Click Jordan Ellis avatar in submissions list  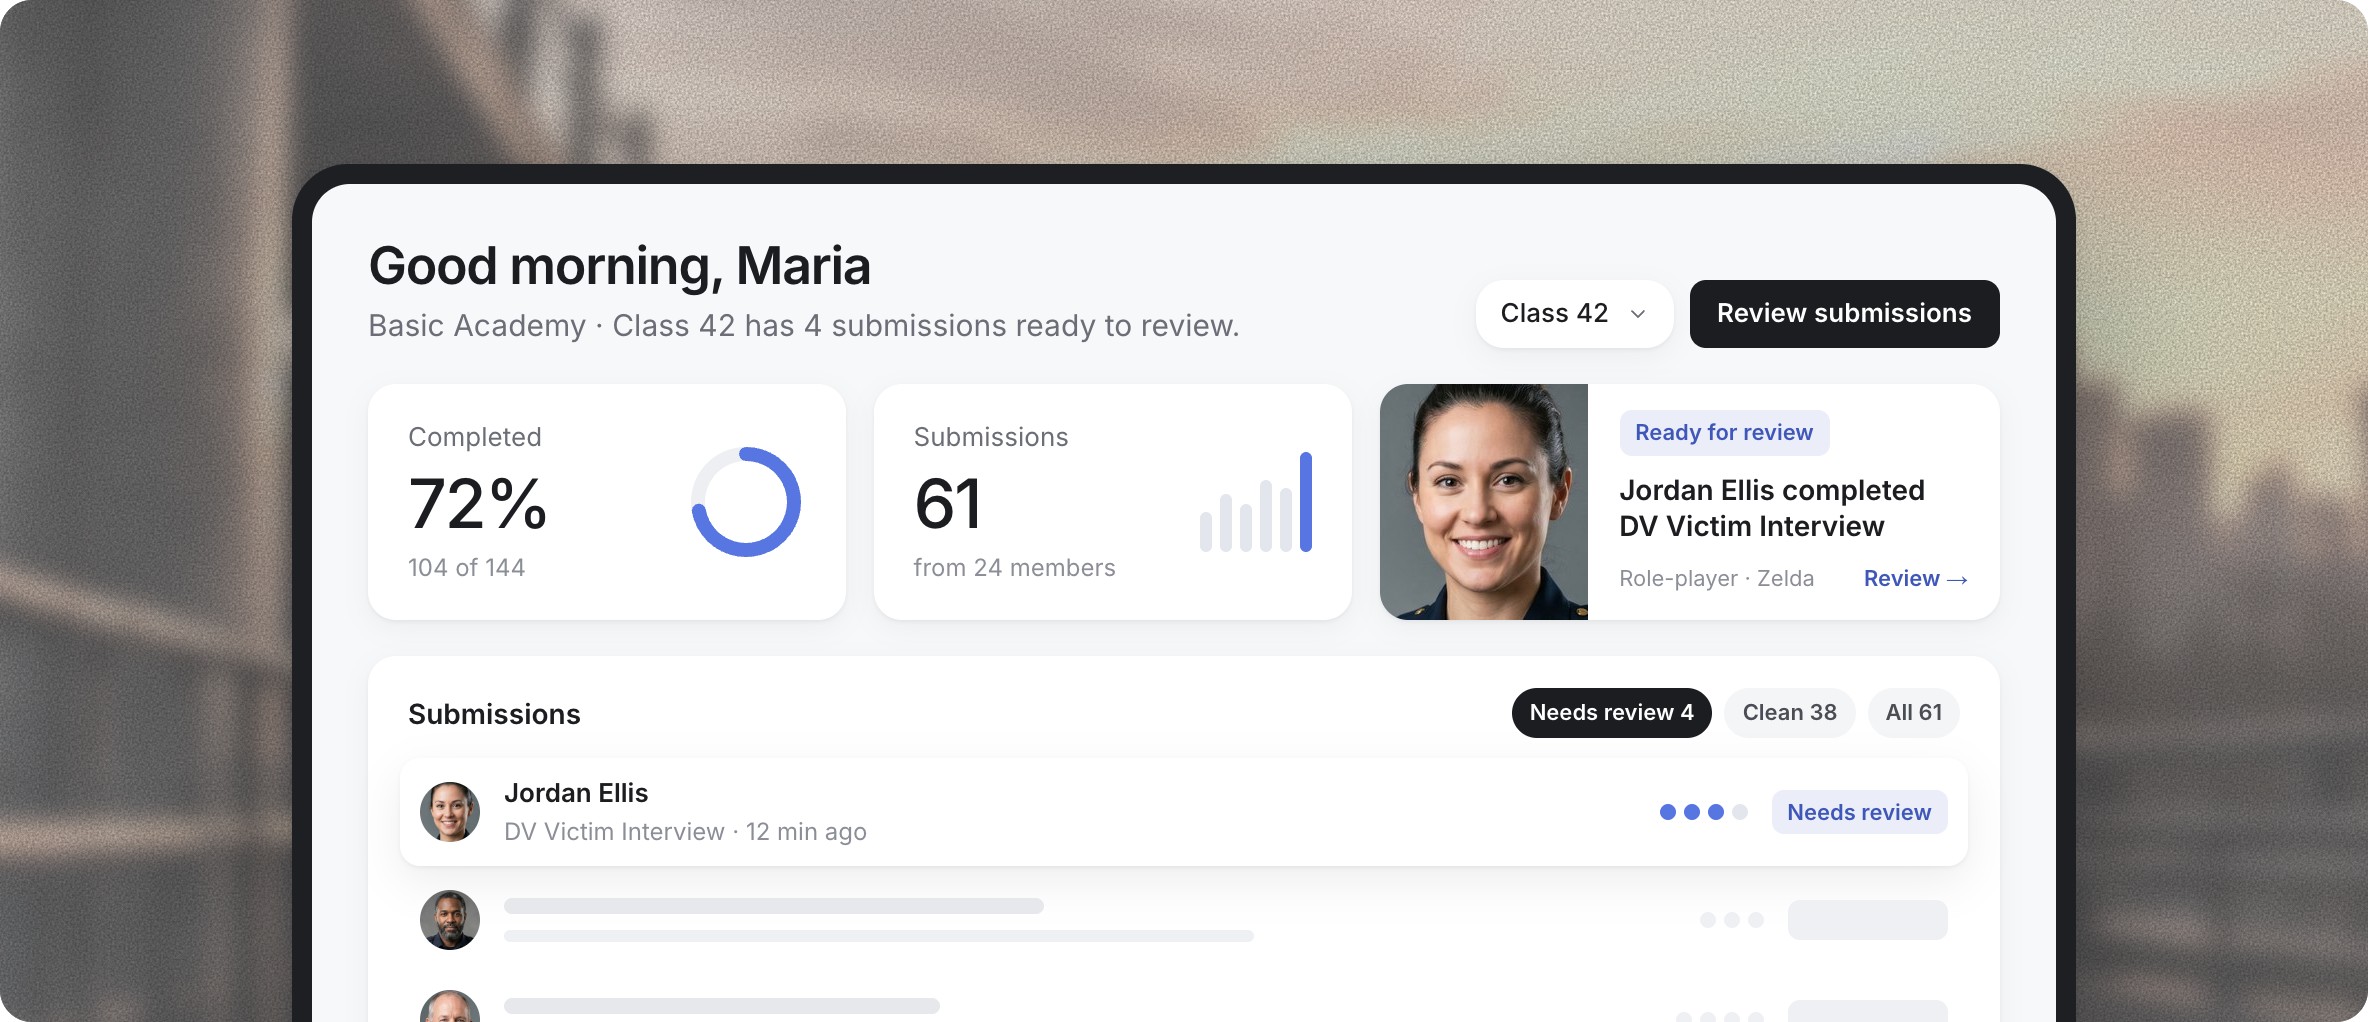point(450,812)
